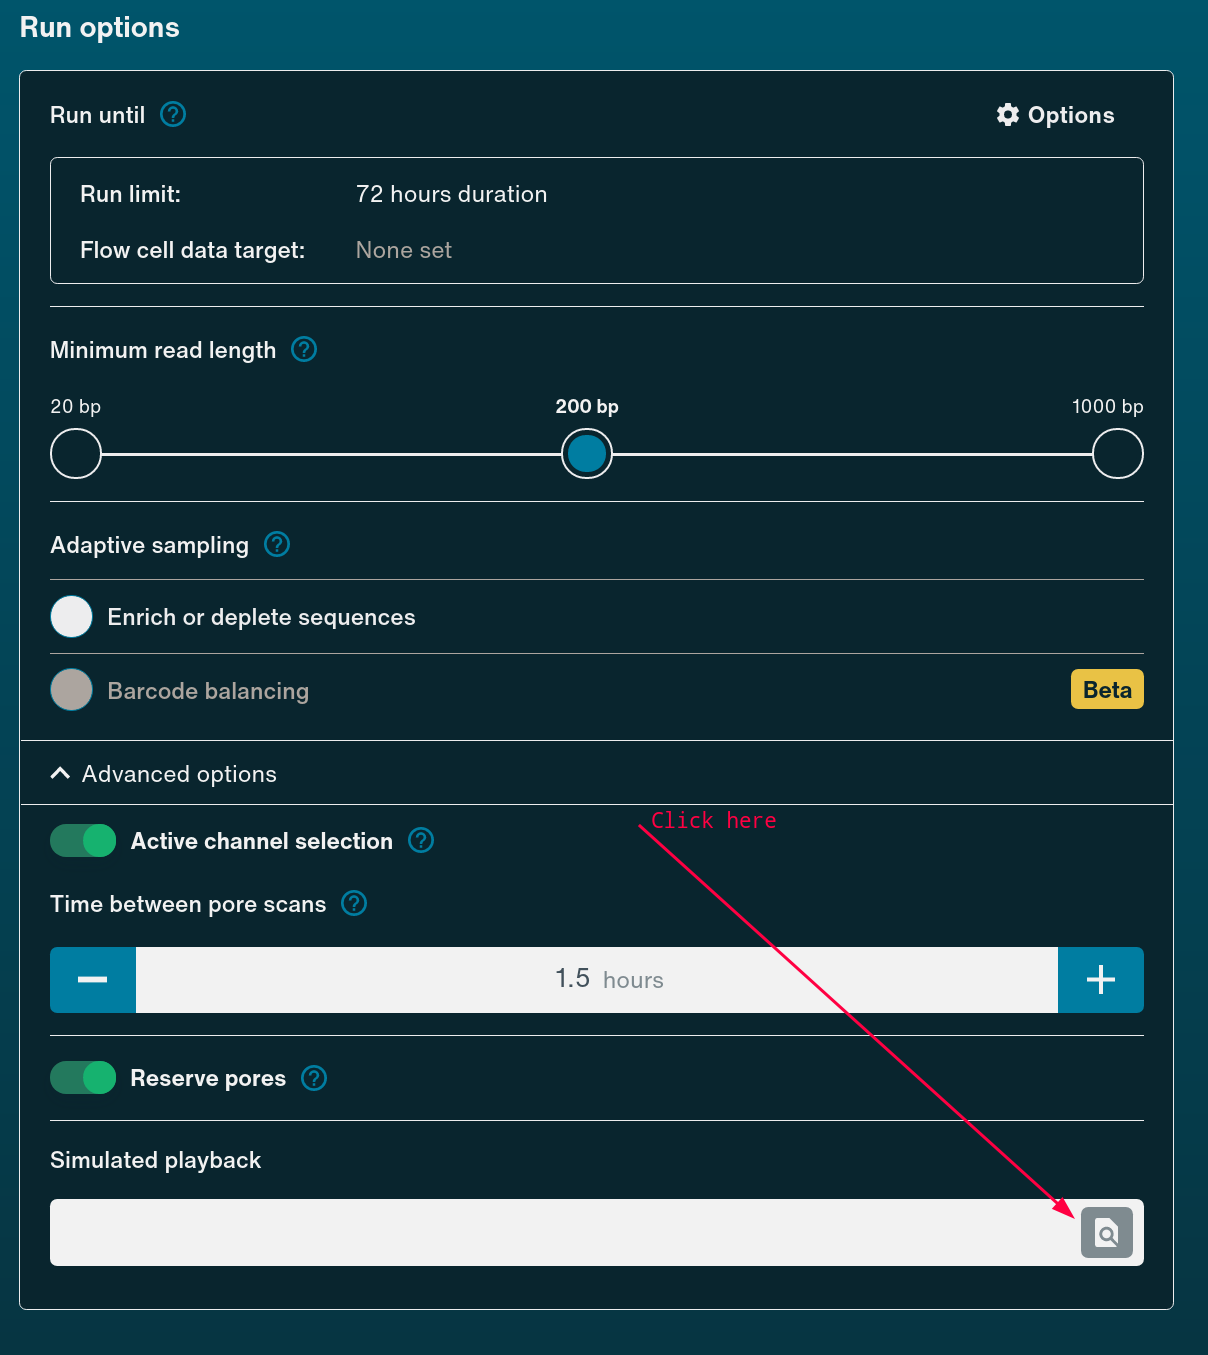Select Enrich or deplete sequences
The width and height of the screenshot is (1208, 1355).
pyautogui.click(x=71, y=617)
